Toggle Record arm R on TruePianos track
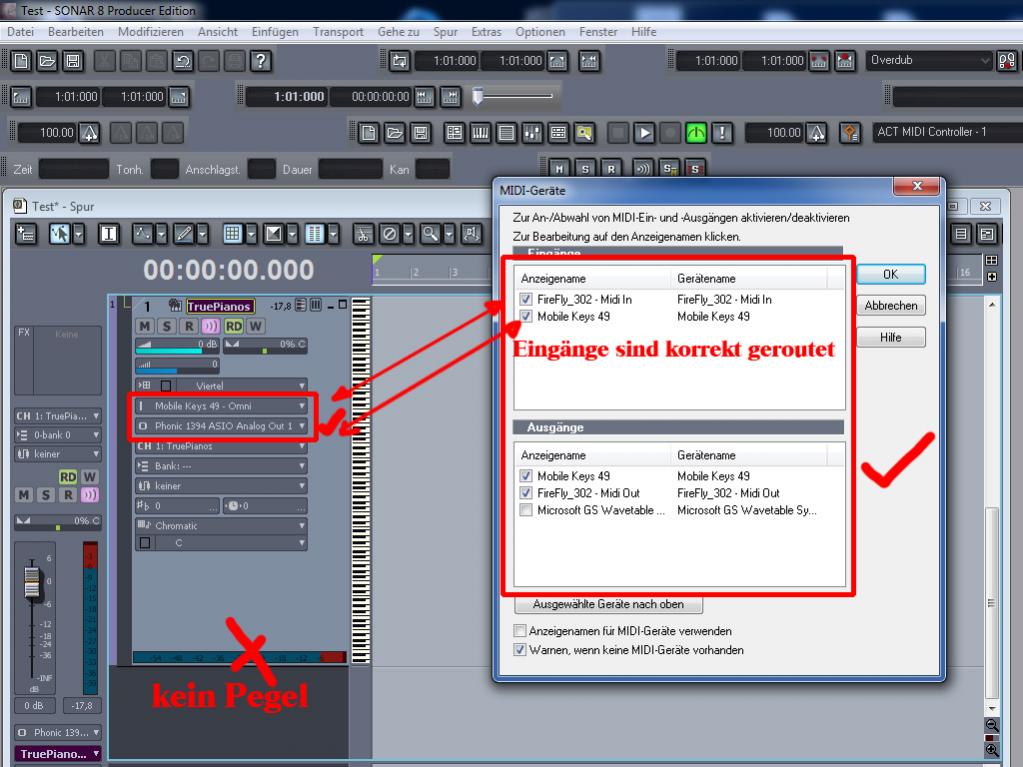The width and height of the screenshot is (1023, 767). [x=189, y=326]
